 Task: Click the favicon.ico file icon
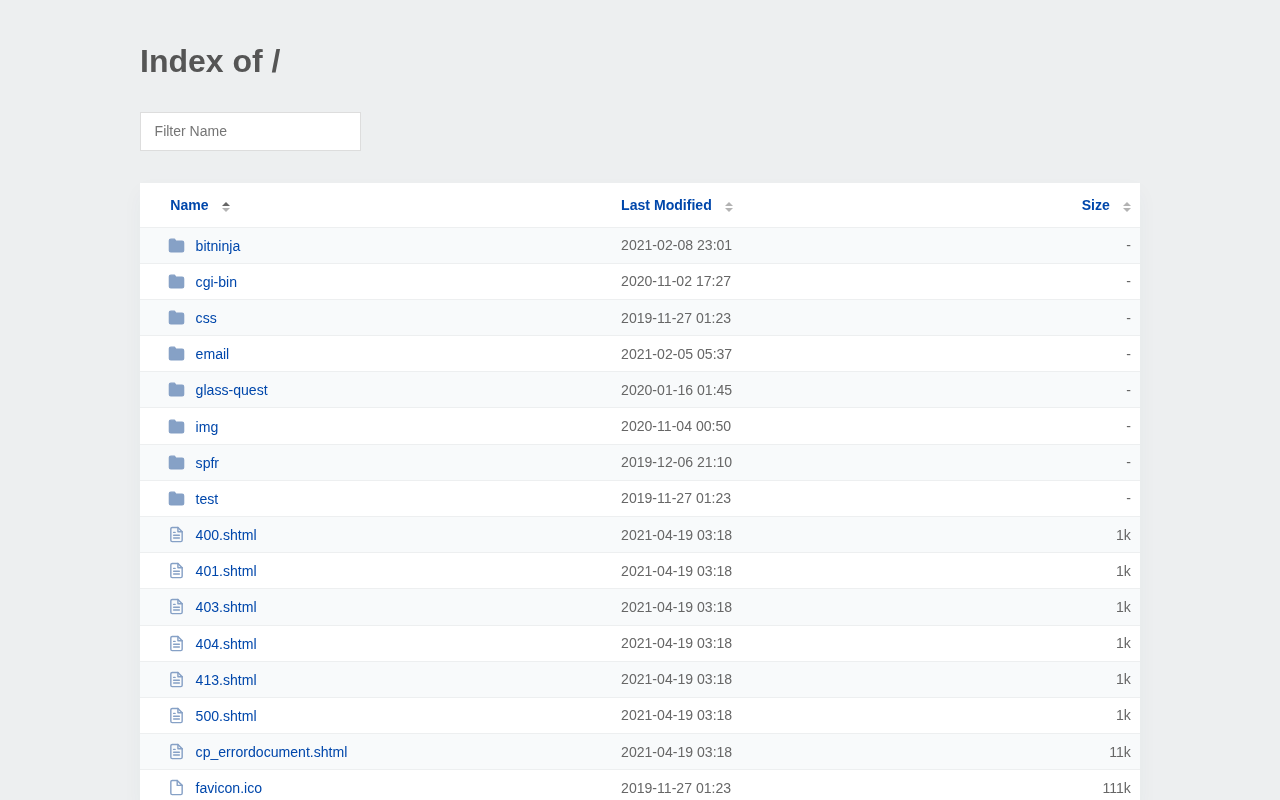(x=176, y=788)
